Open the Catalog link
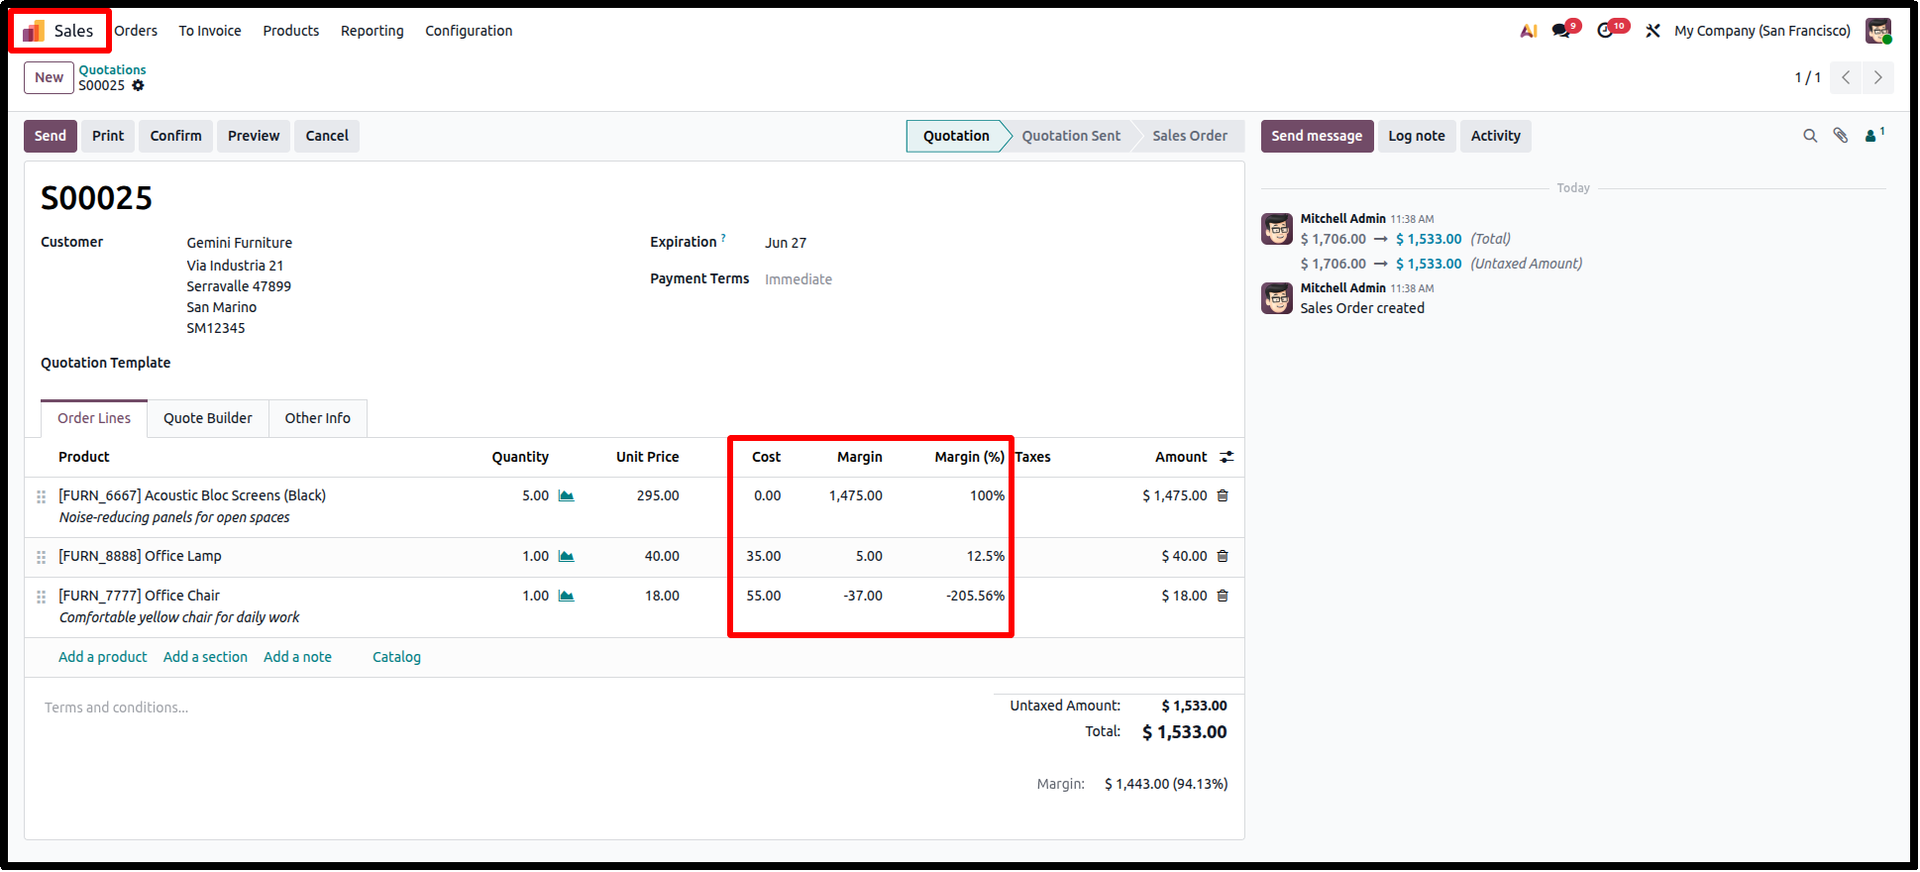This screenshot has width=1920, height=872. (396, 657)
